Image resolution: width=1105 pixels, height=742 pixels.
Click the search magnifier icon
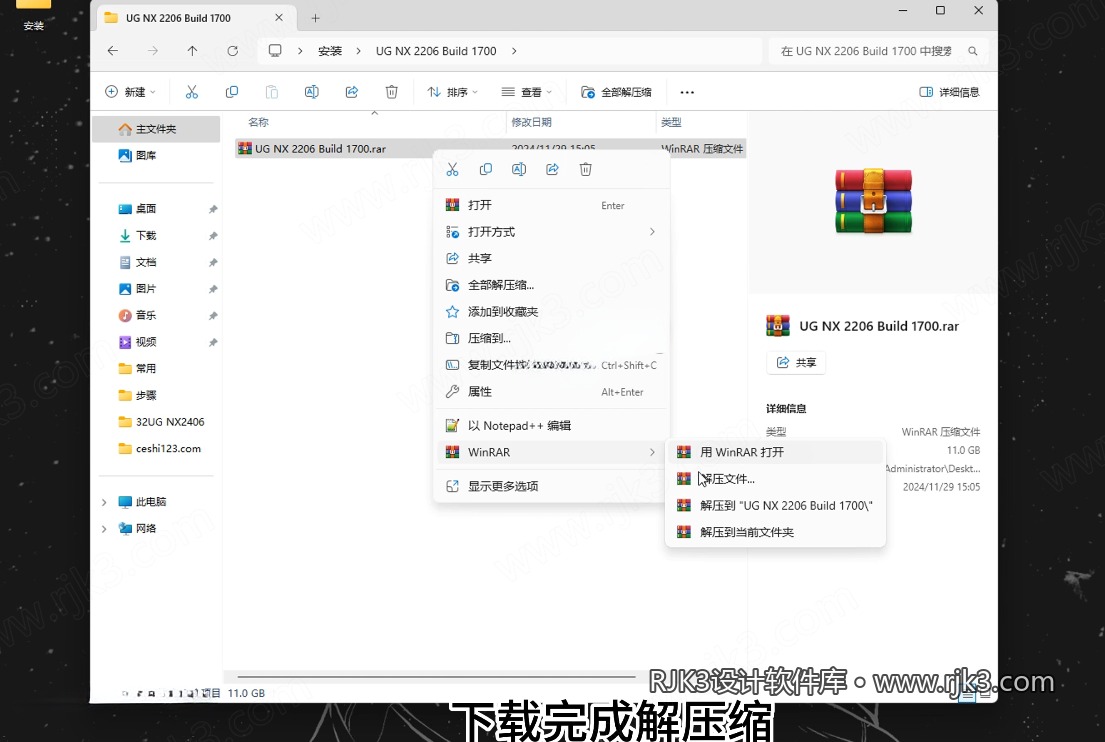point(973,51)
